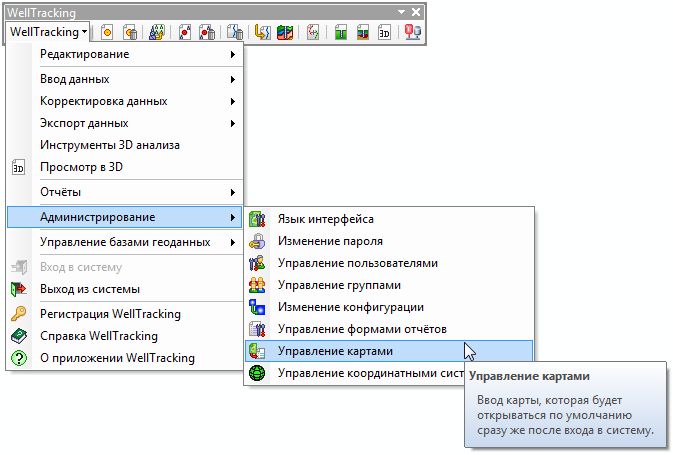Click Инструменты 3D анализа entry
Image resolution: width=673 pixels, height=455 pixels.
pyautogui.click(x=110, y=145)
